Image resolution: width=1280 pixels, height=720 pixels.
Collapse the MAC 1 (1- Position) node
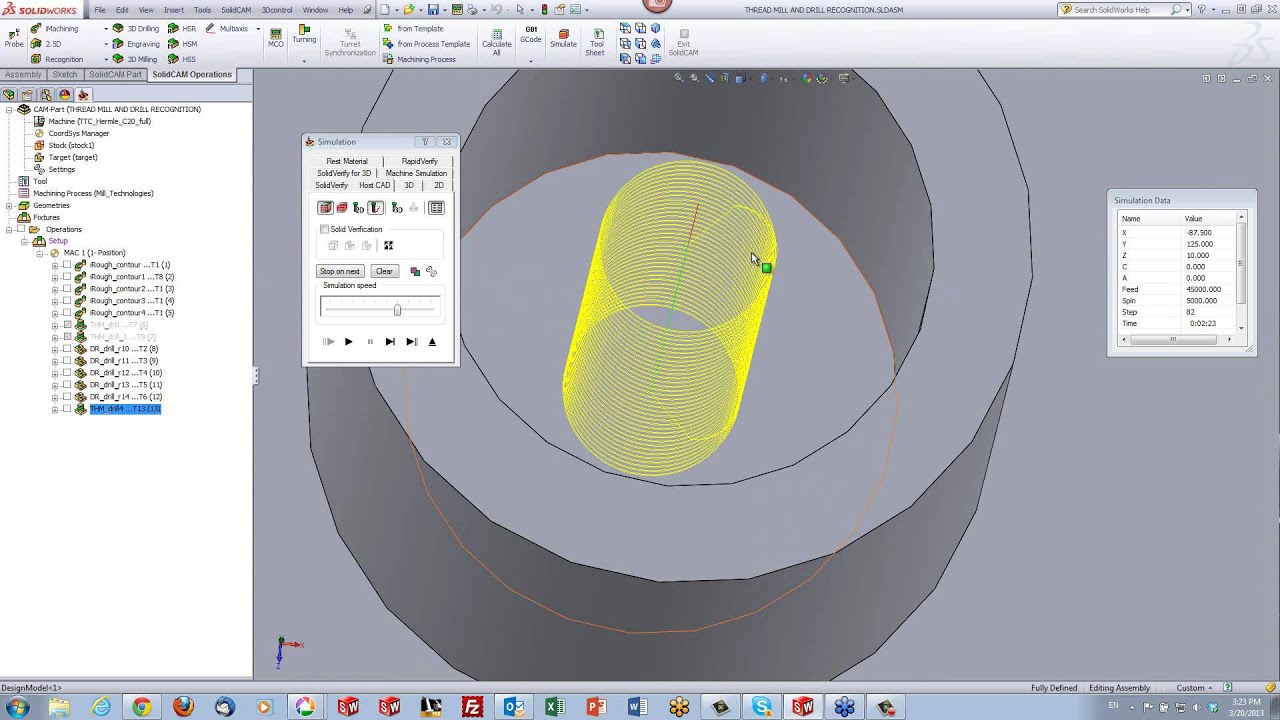[41, 253]
